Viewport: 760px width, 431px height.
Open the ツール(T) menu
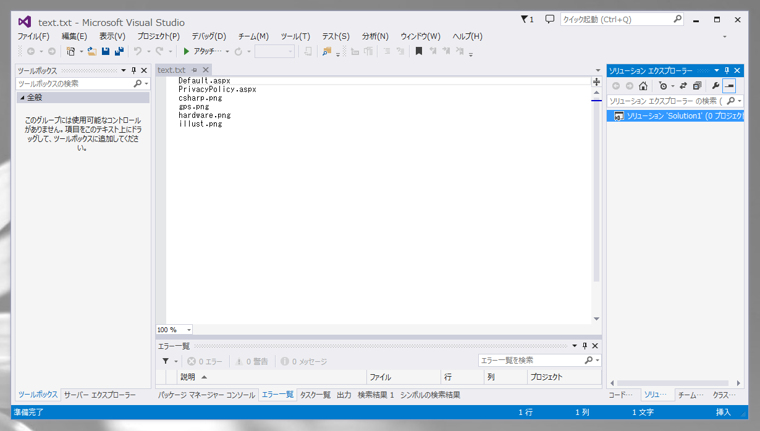[x=295, y=36]
